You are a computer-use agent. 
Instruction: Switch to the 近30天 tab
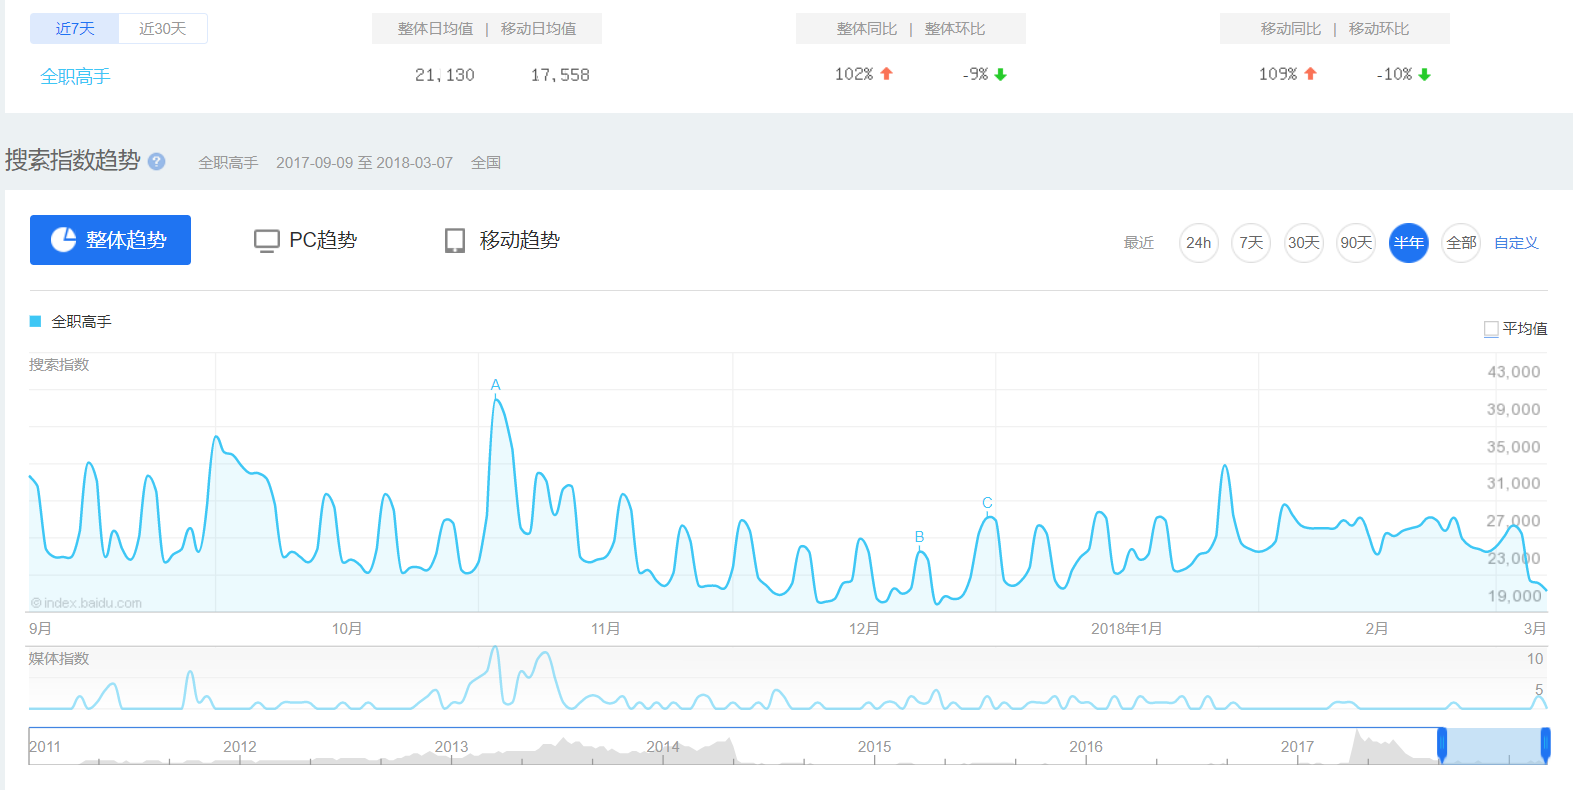pyautogui.click(x=163, y=28)
